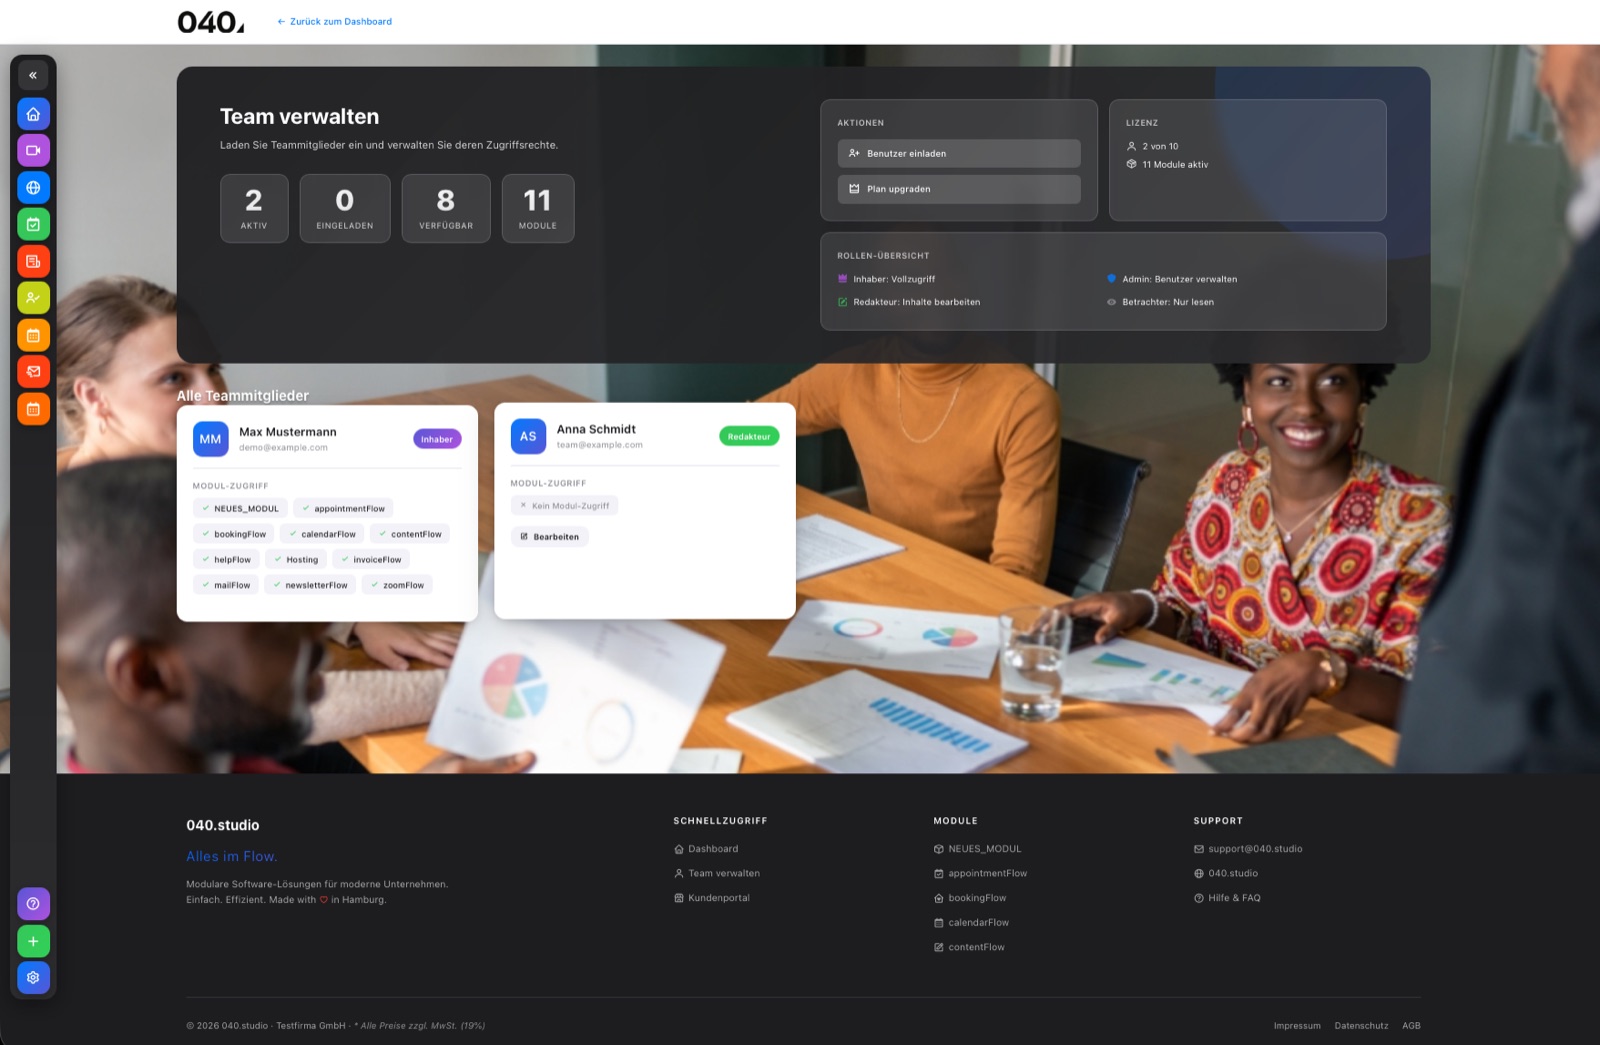This screenshot has width=1600, height=1045.
Task: Edit Anna Schmidt via Bearbeiten button
Action: 550,537
